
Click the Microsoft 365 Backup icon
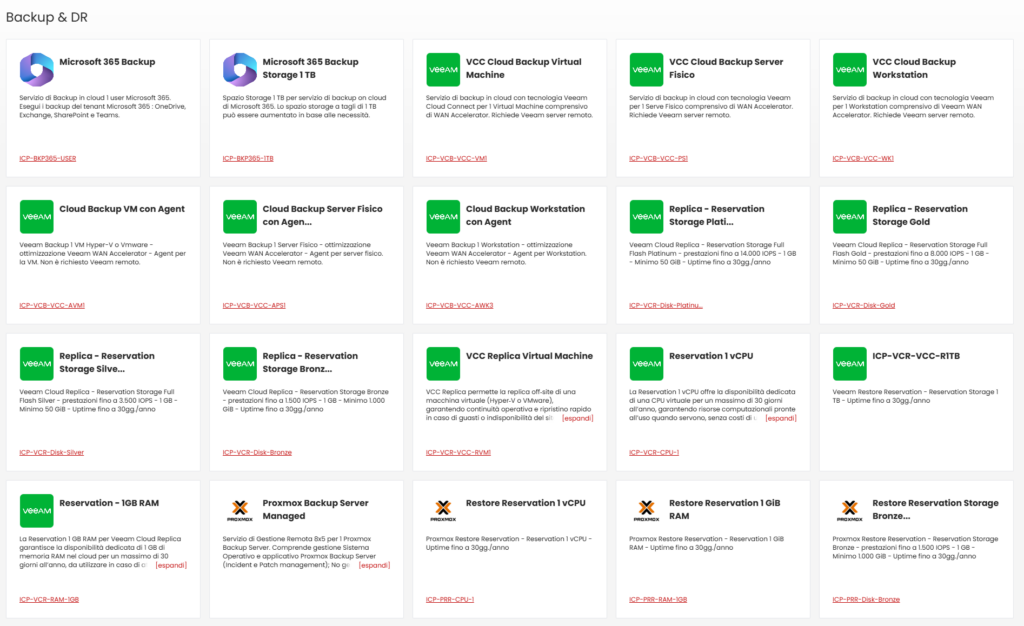click(37, 69)
